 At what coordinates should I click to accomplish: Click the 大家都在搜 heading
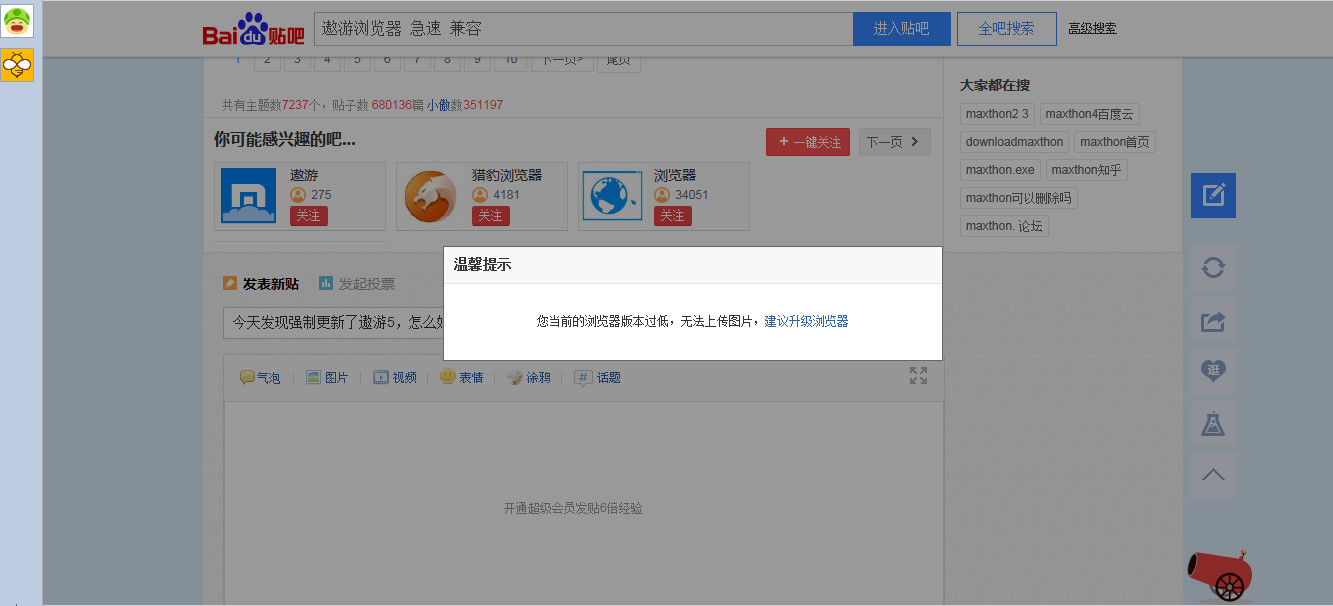click(x=995, y=85)
